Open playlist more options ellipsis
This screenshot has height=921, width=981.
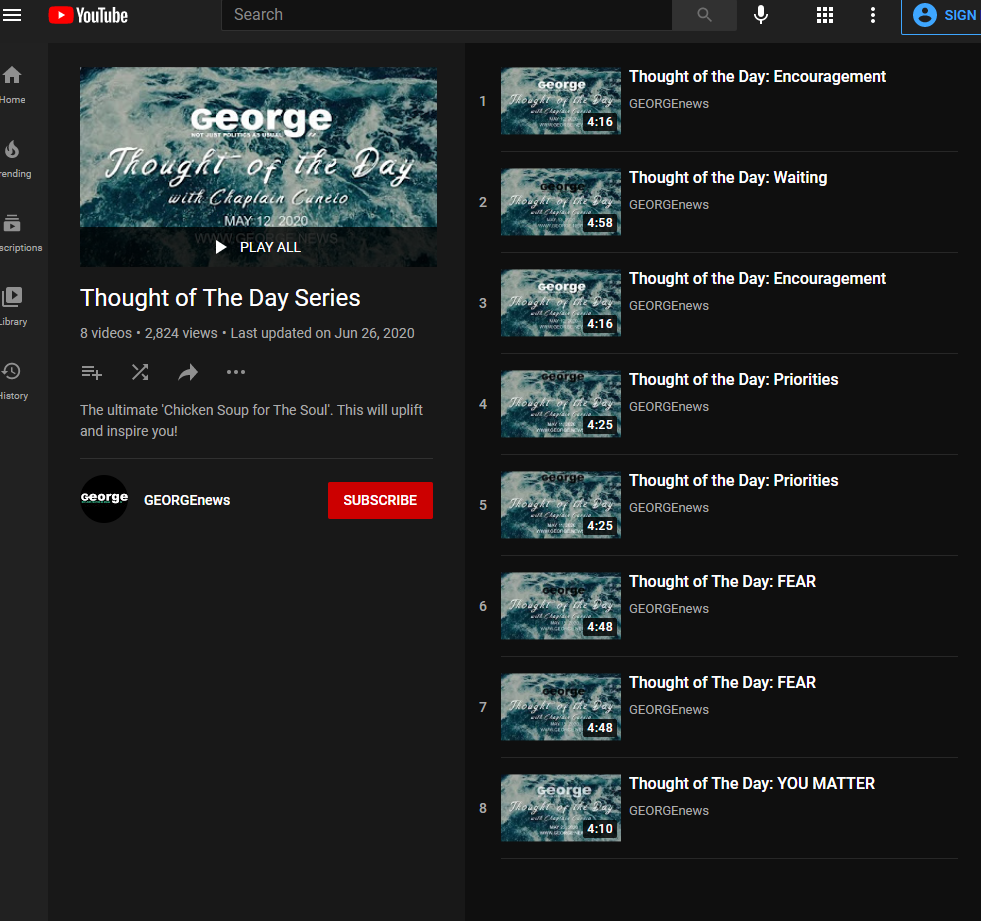point(236,372)
